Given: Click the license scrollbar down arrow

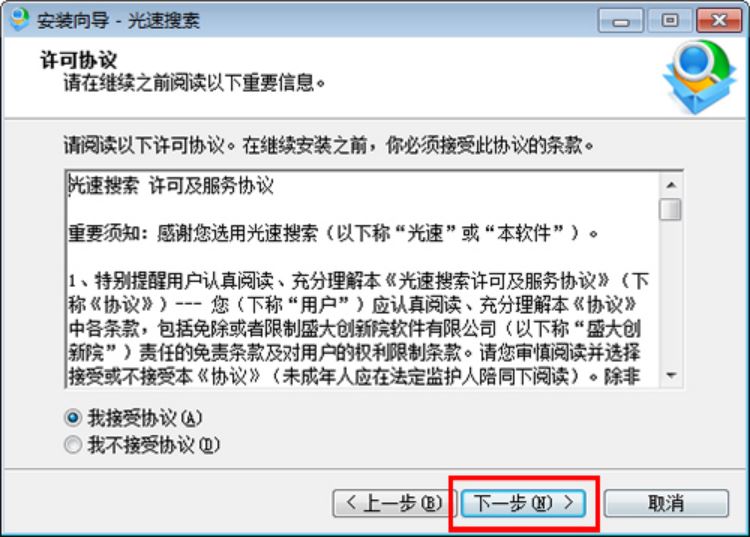Looking at the screenshot, I should coord(671,375).
